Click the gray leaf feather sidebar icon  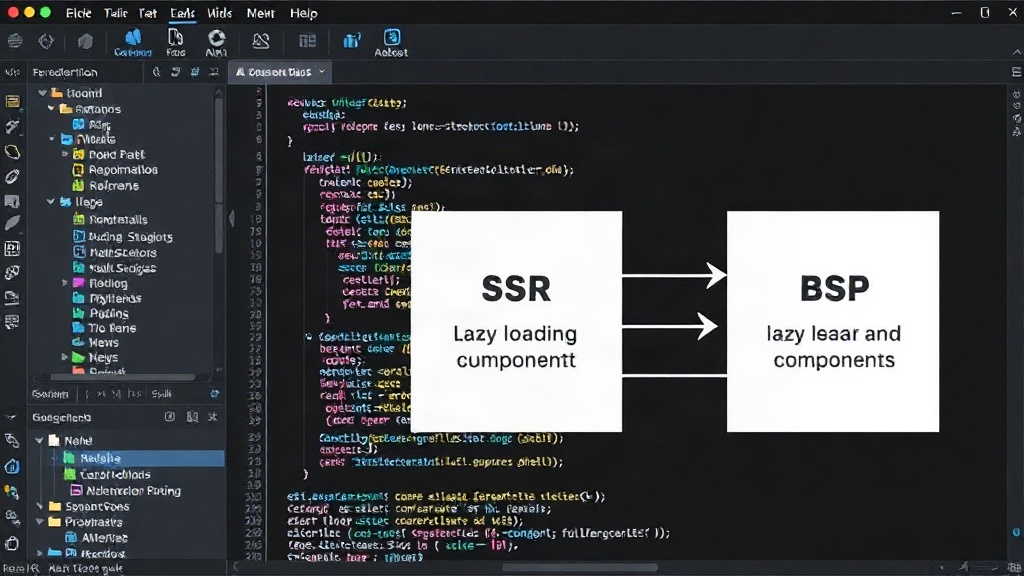12,223
